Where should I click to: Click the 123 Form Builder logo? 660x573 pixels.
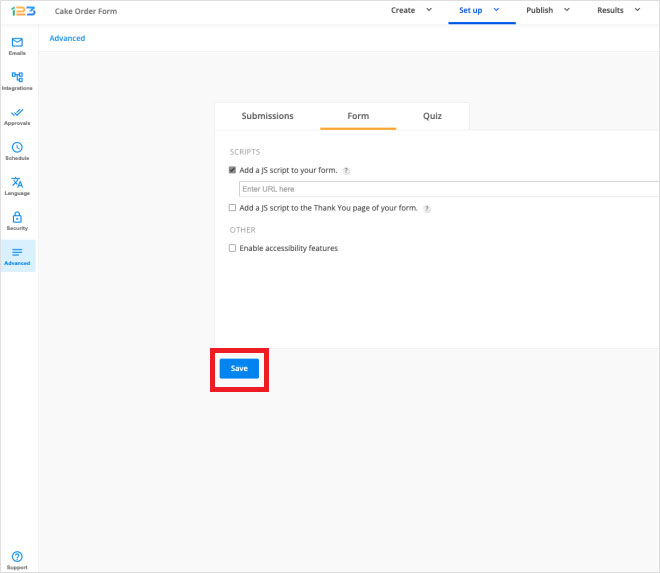23,11
